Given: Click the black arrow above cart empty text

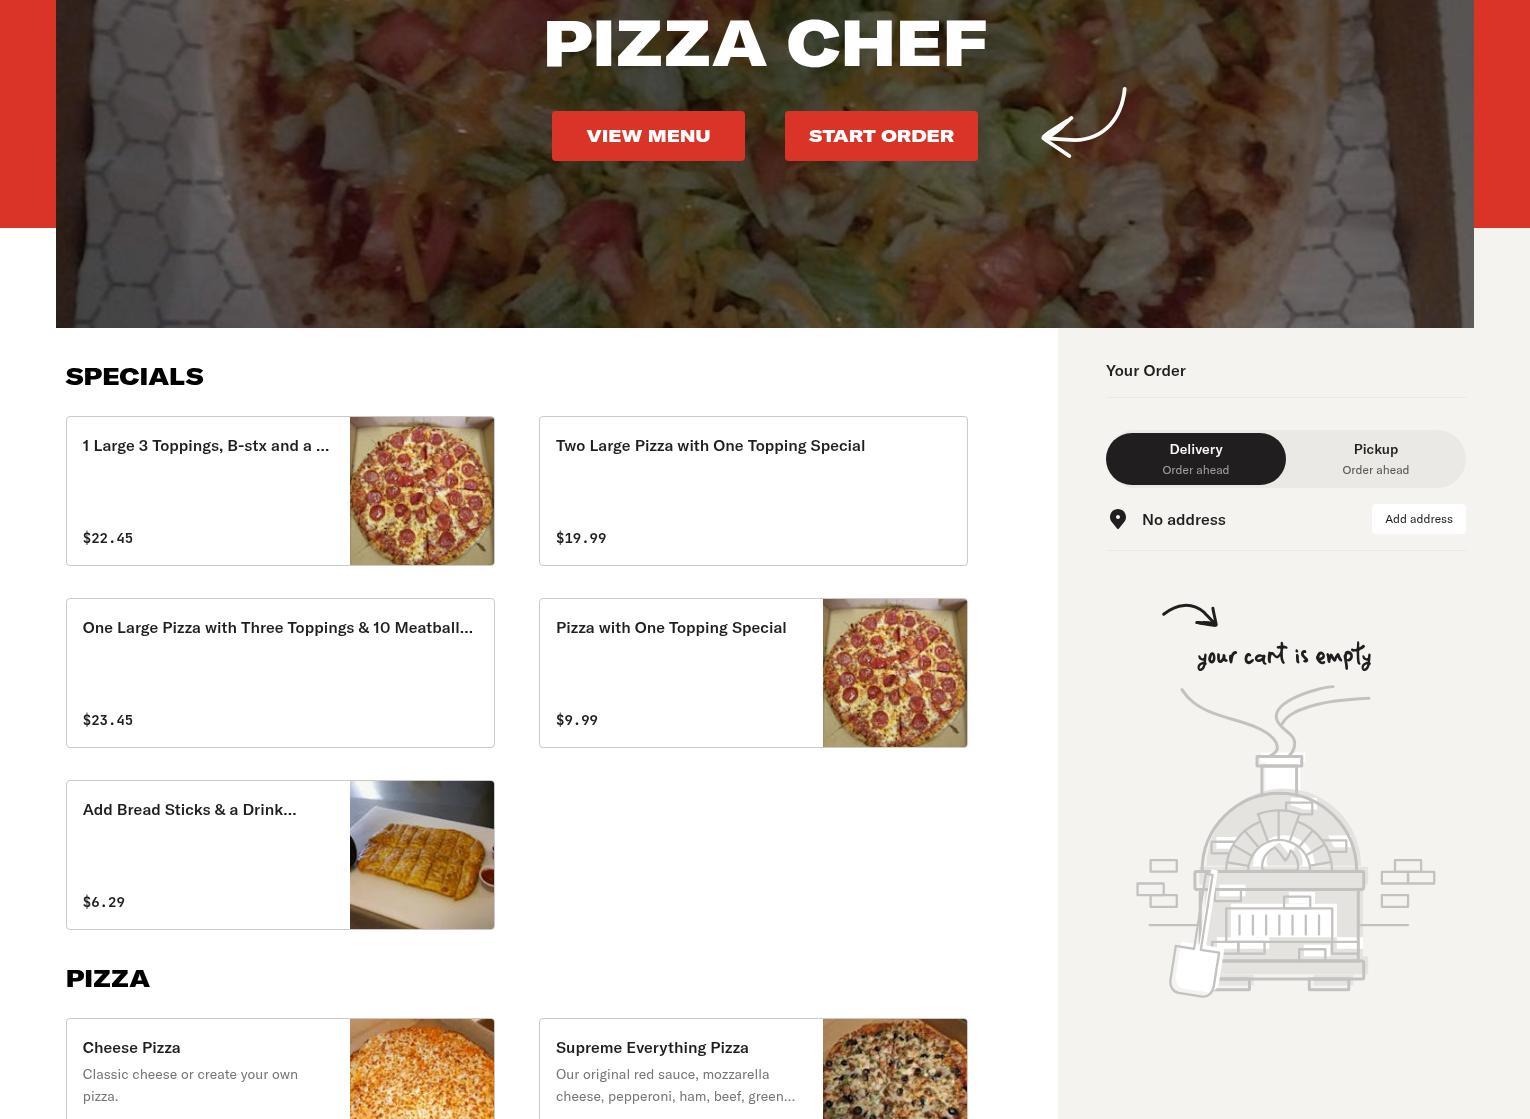Looking at the screenshot, I should click(1190, 615).
